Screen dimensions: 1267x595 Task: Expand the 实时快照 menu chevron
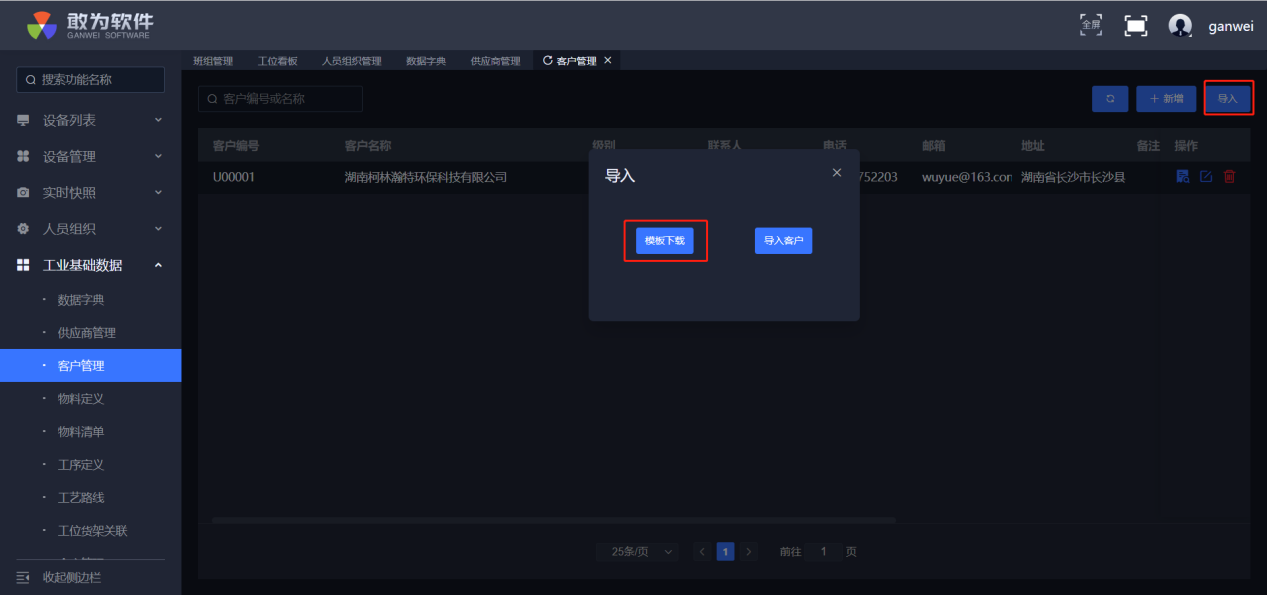pyautogui.click(x=158, y=192)
